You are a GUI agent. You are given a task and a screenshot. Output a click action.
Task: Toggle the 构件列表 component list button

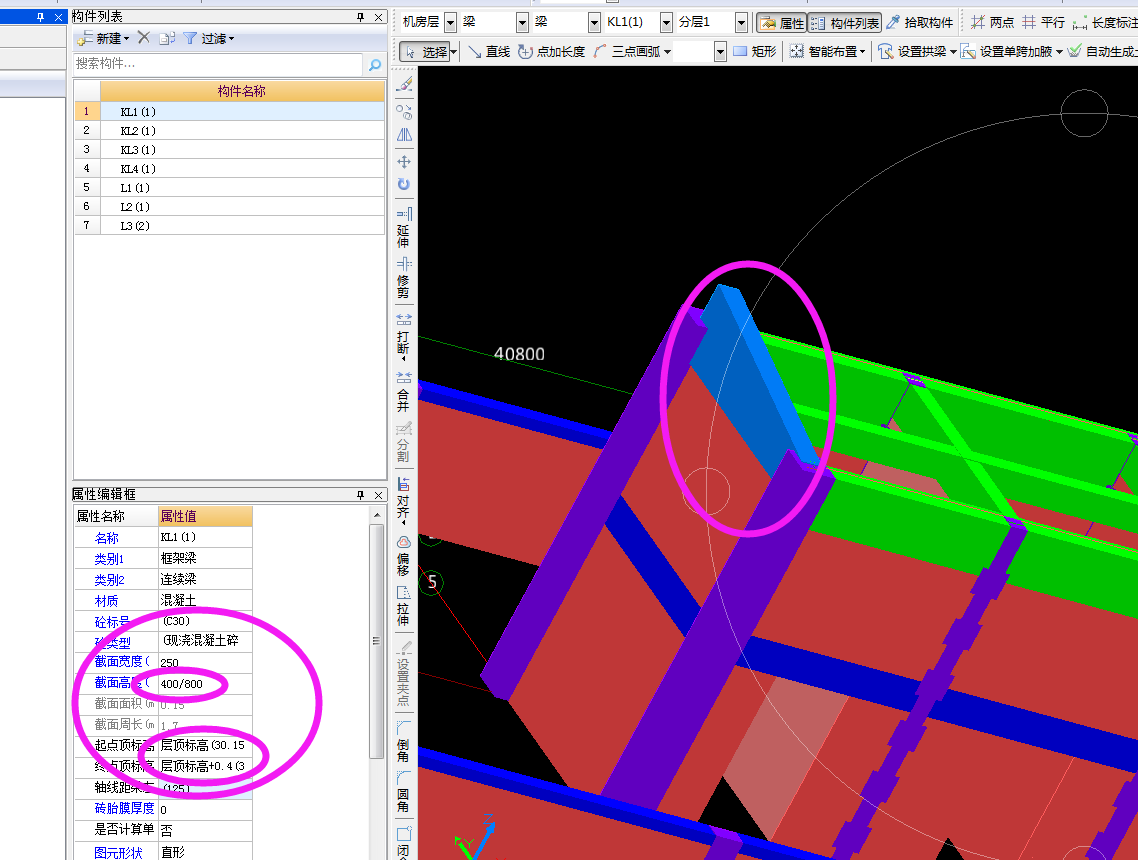pyautogui.click(x=845, y=23)
